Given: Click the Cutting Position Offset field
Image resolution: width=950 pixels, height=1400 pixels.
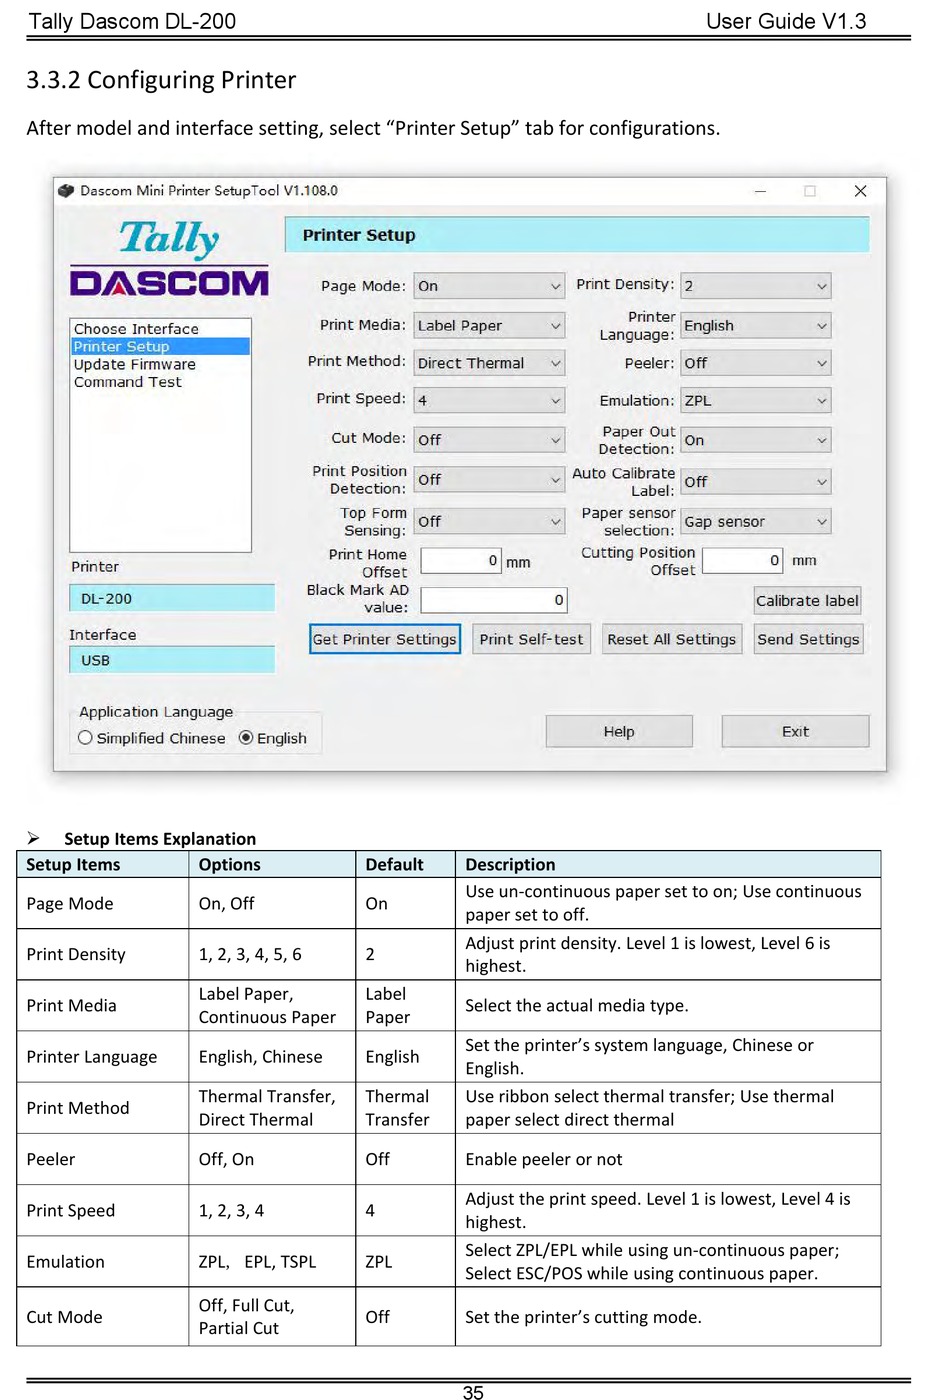Looking at the screenshot, I should click(742, 560).
